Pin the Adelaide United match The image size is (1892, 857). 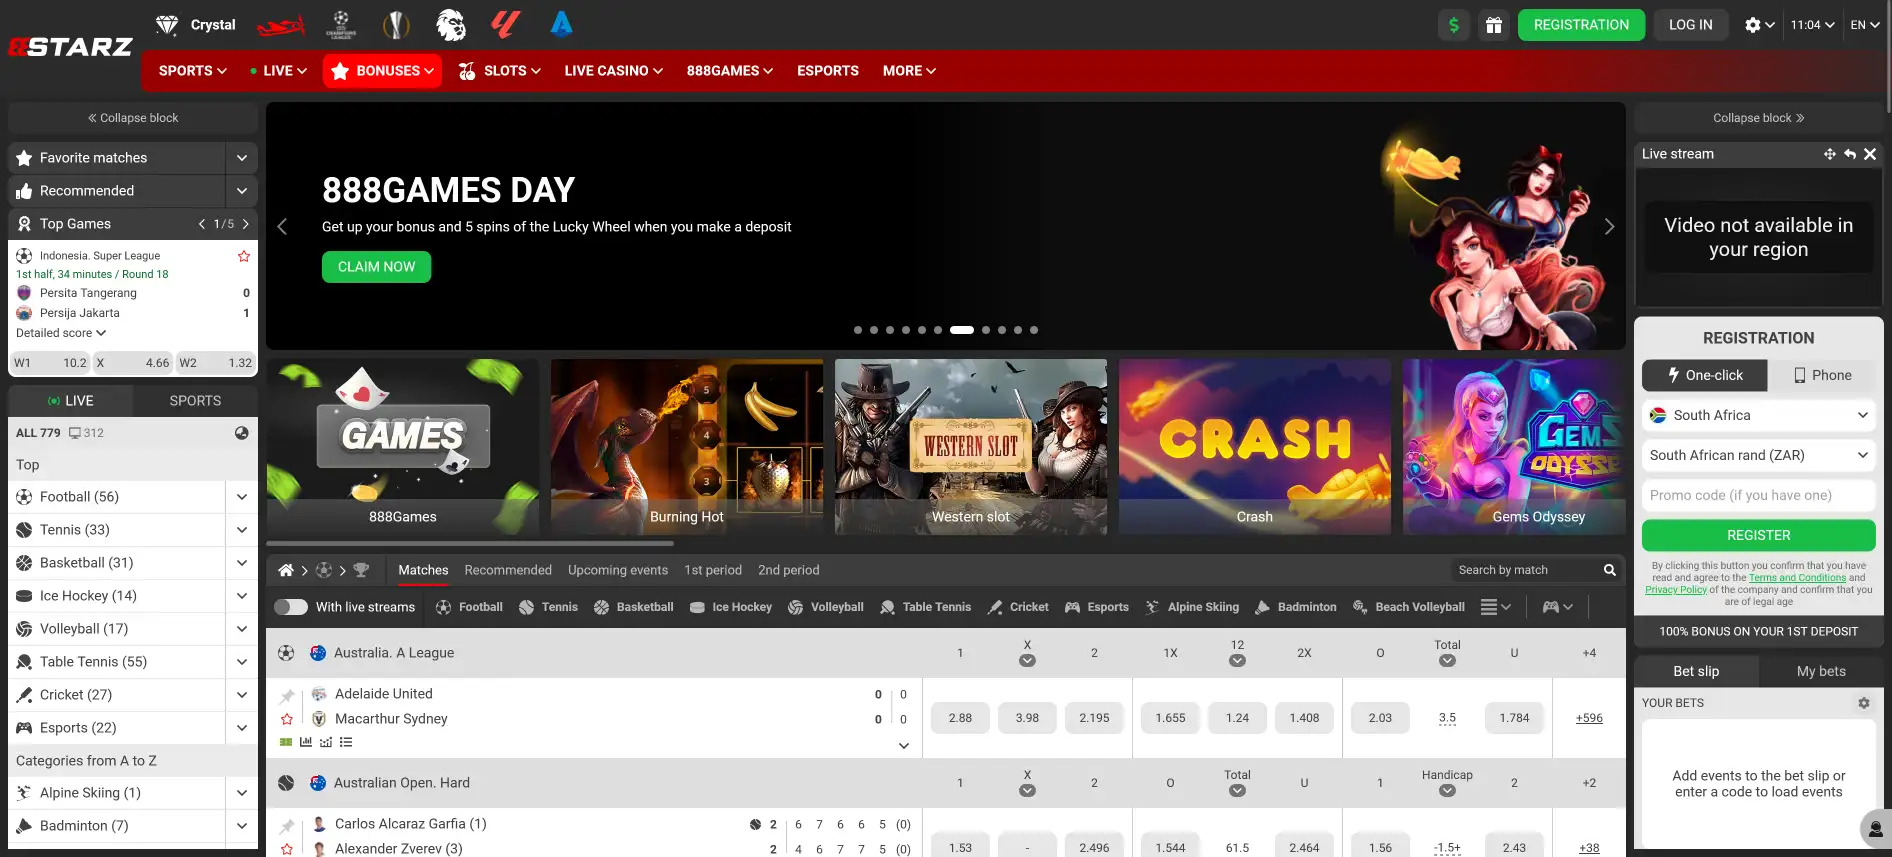click(x=287, y=695)
